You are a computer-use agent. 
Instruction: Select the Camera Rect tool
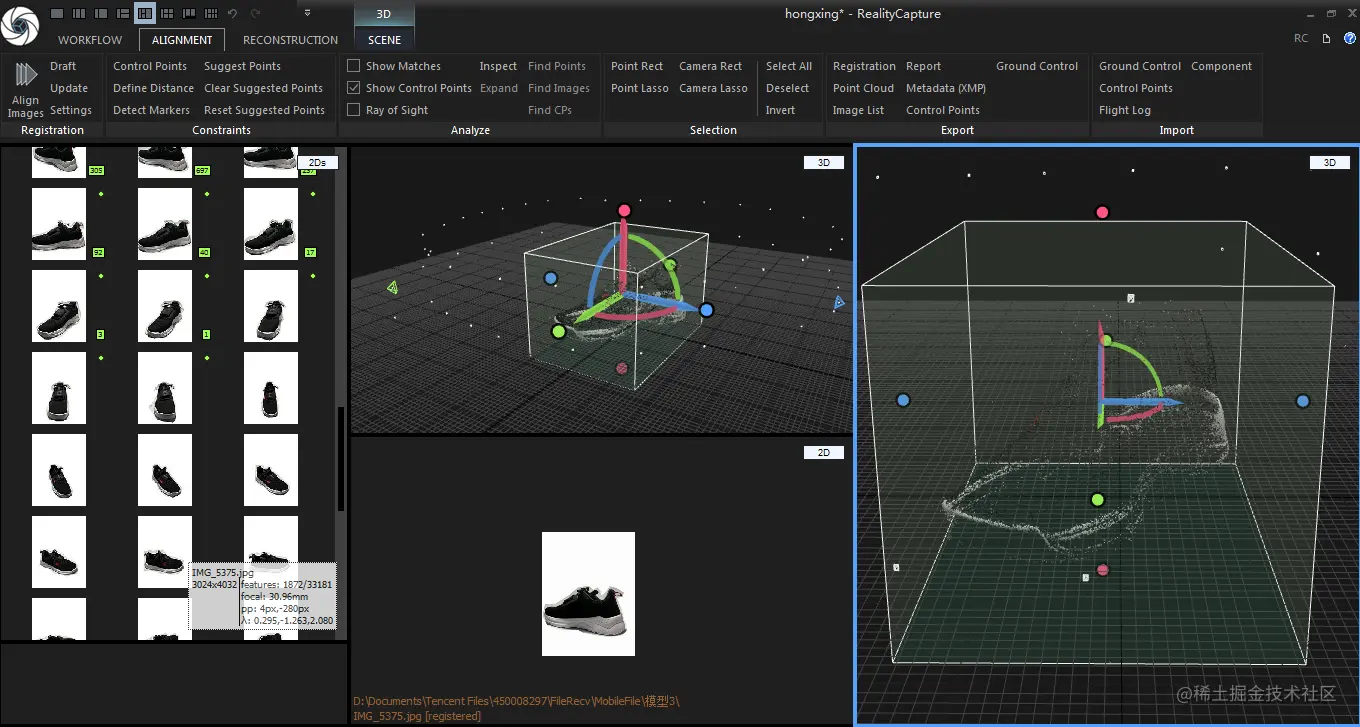click(x=710, y=66)
